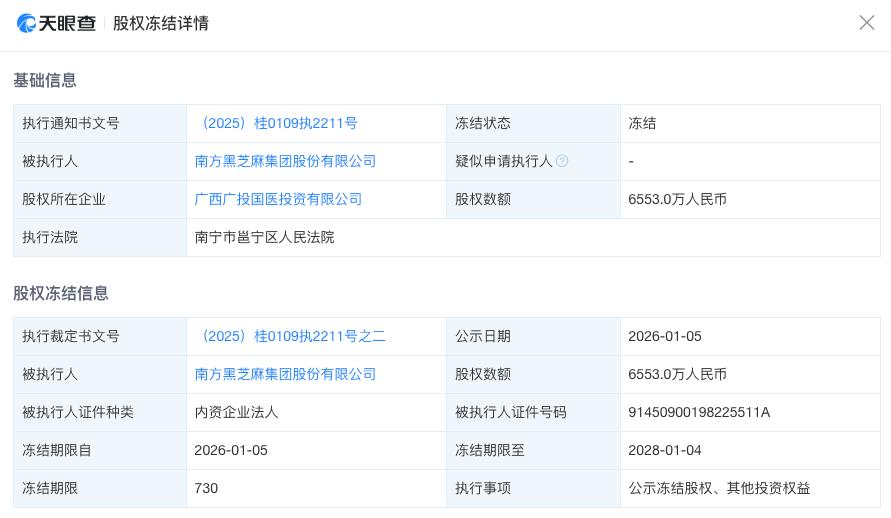The width and height of the screenshot is (891, 518).
Task: Click the 天眼查 logo icon
Action: 26,23
